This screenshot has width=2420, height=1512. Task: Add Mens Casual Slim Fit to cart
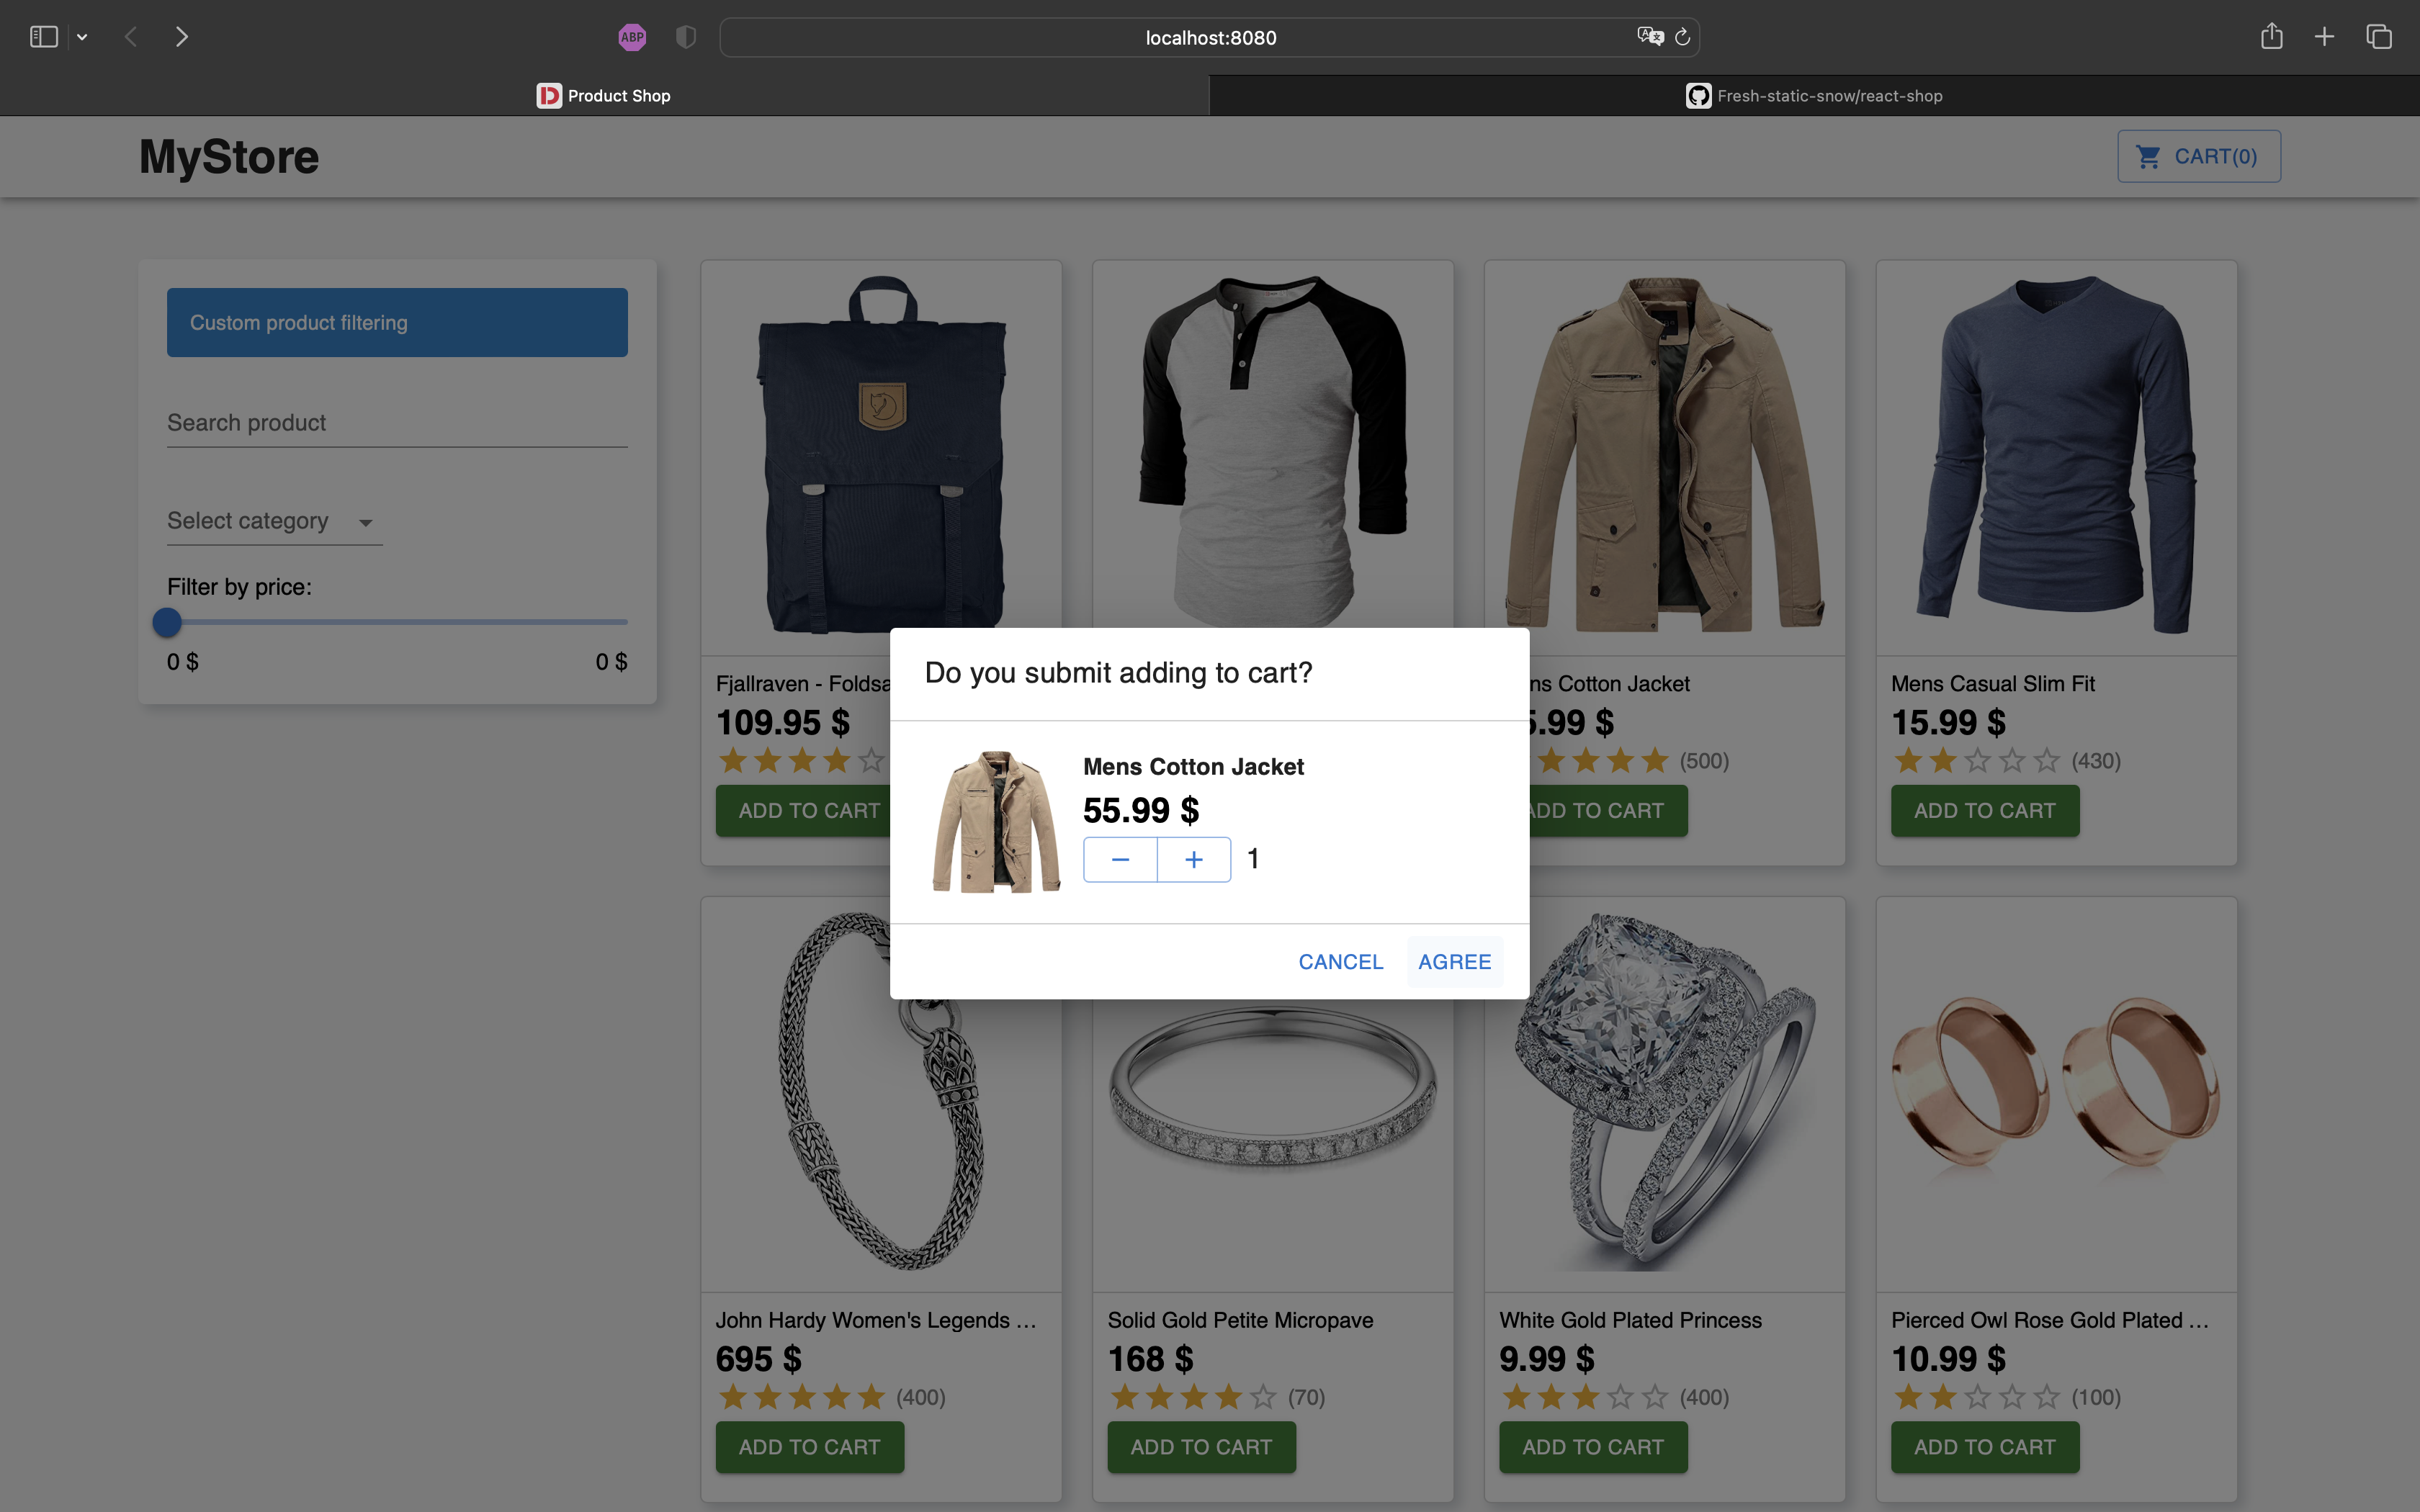click(x=1985, y=810)
